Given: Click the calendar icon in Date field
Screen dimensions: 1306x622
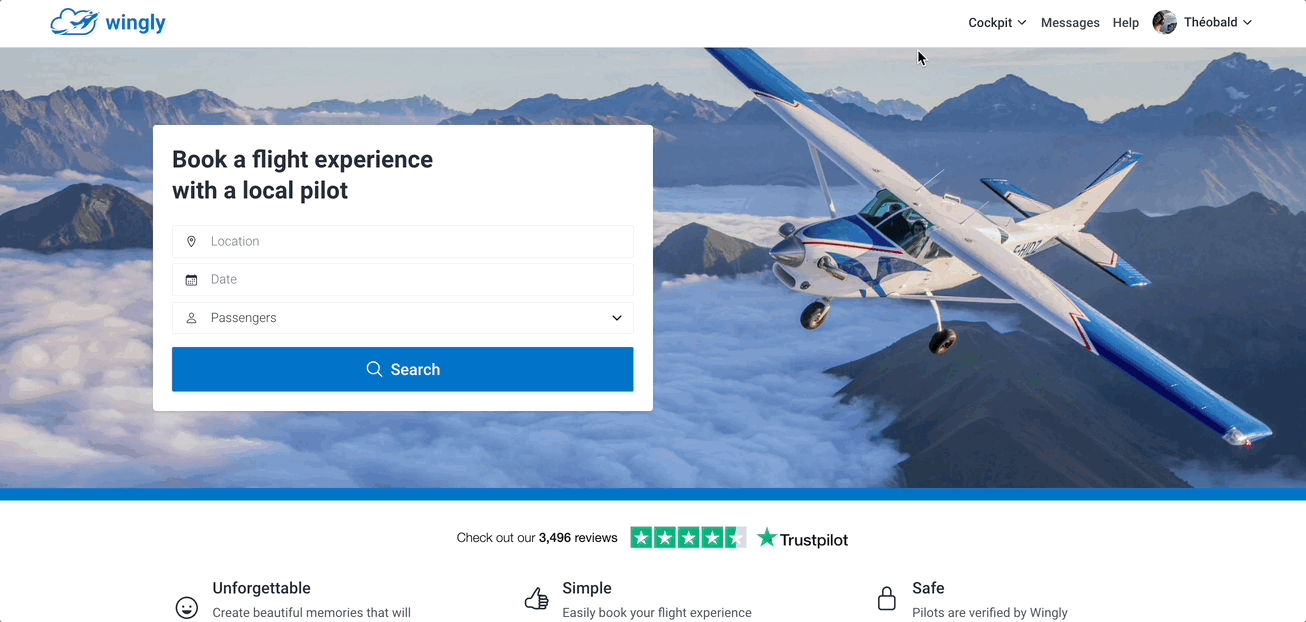Looking at the screenshot, I should [191, 280].
